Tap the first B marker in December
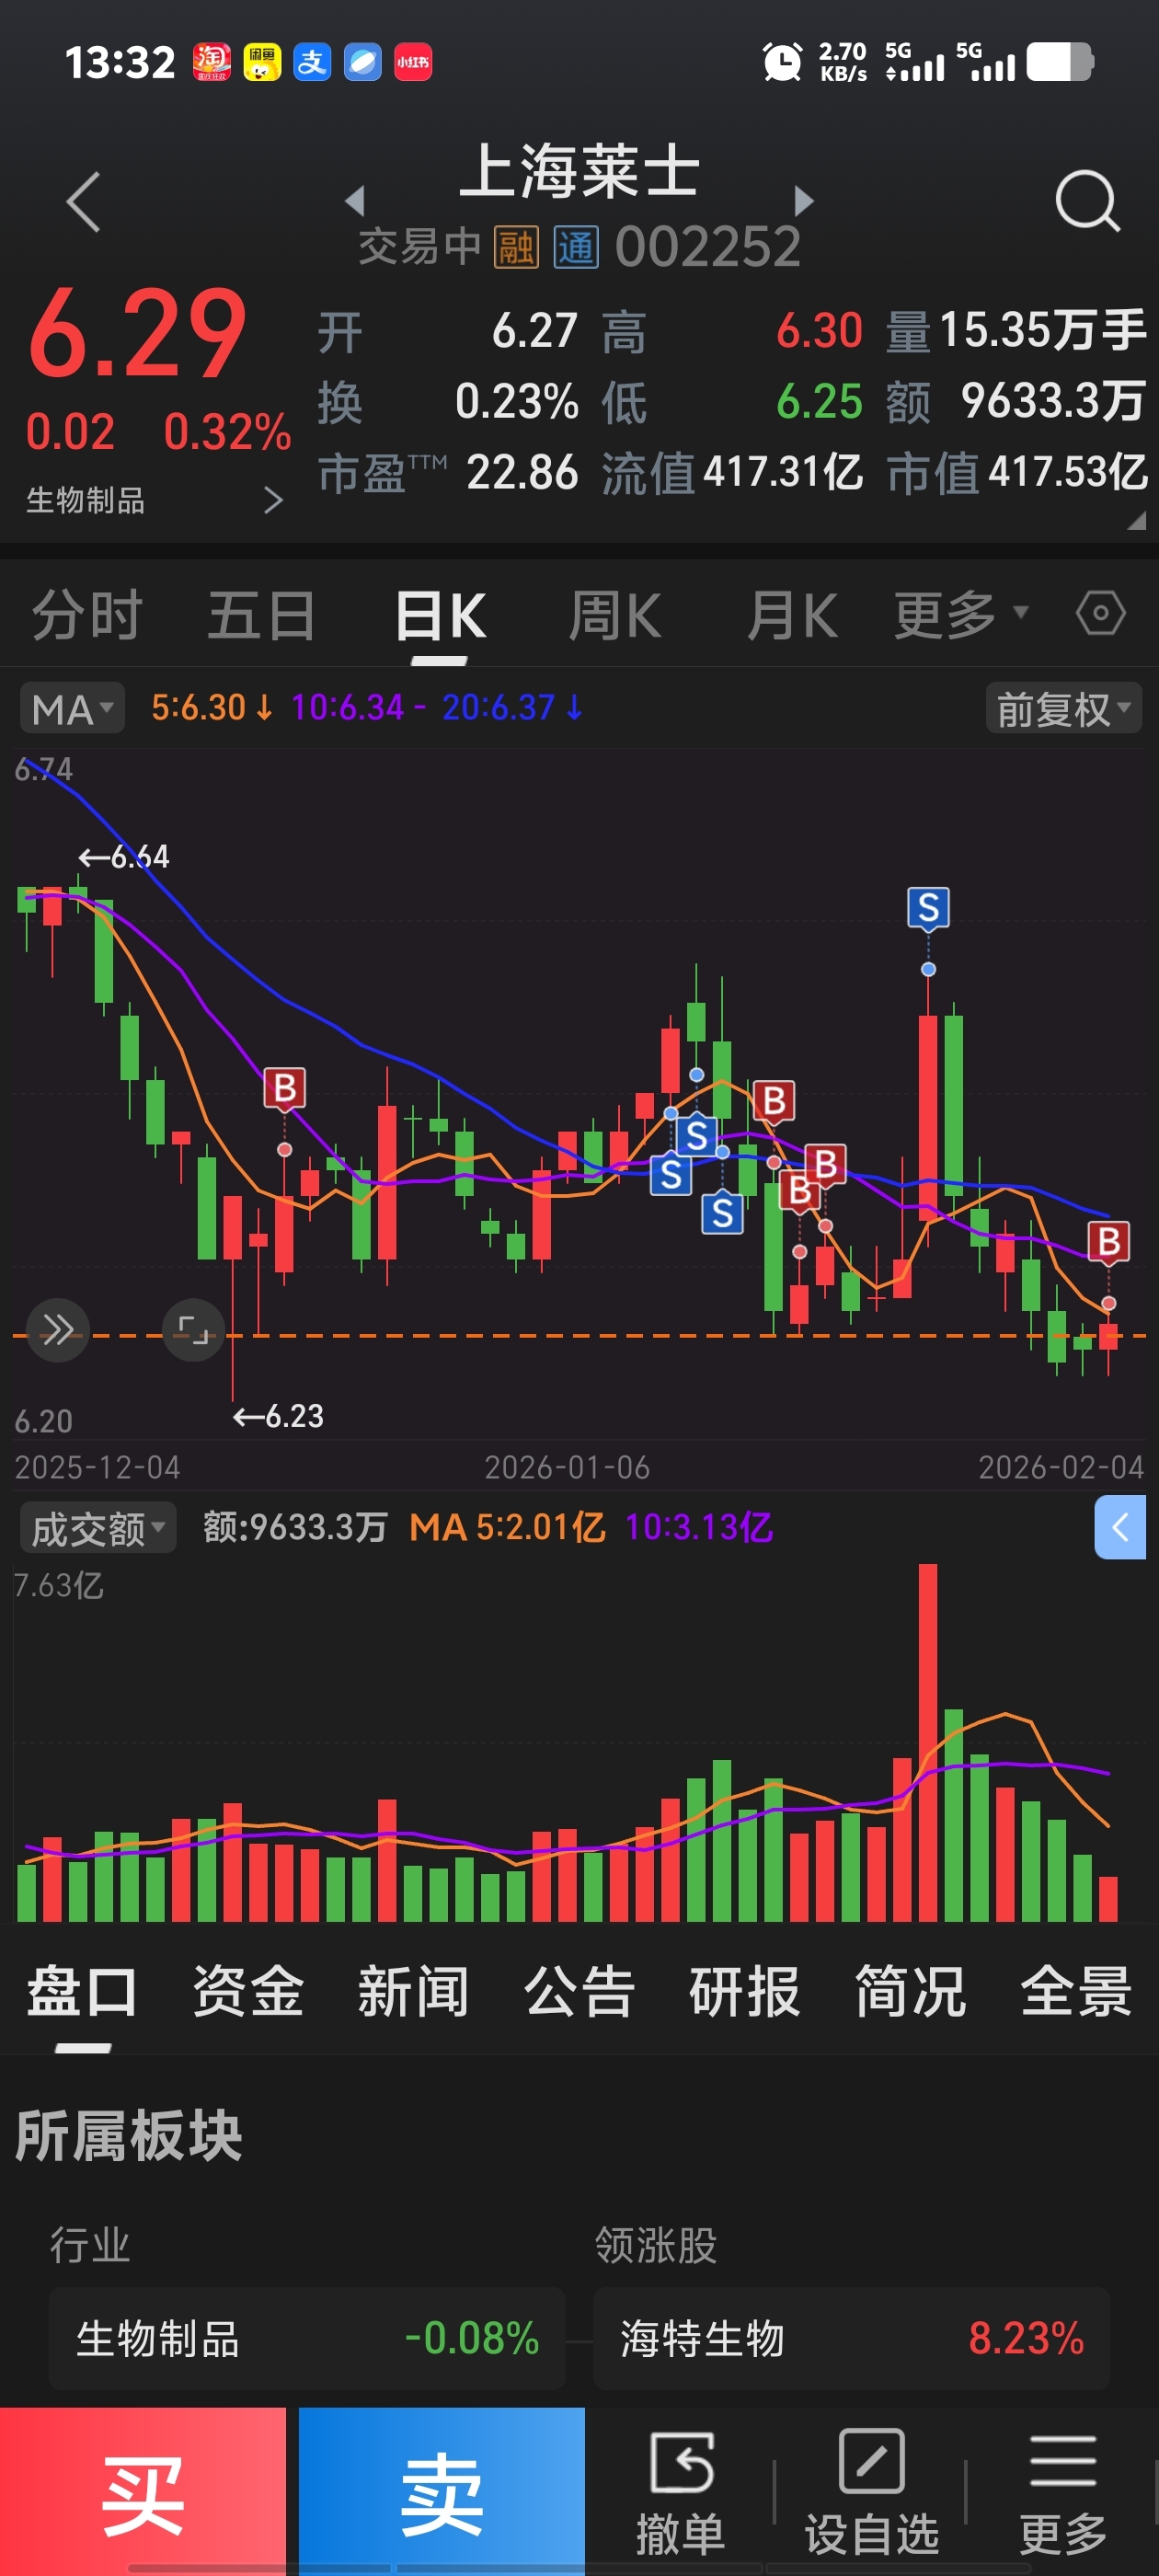The image size is (1159, 2576). click(284, 1088)
